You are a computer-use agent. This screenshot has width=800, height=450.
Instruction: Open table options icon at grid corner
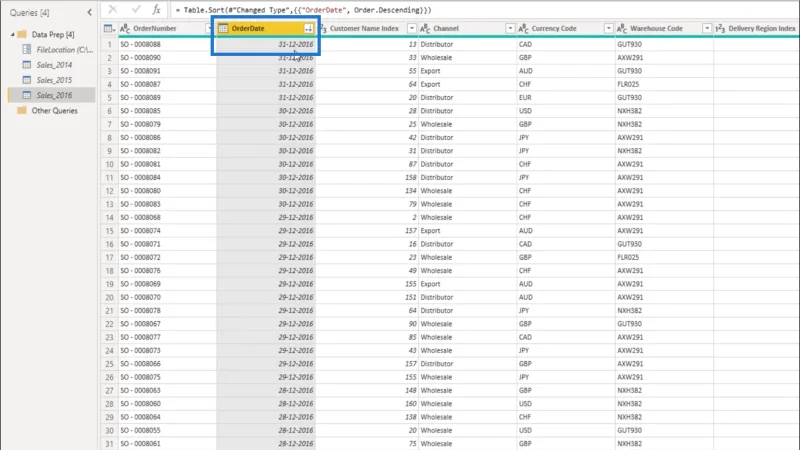pyautogui.click(x=109, y=29)
